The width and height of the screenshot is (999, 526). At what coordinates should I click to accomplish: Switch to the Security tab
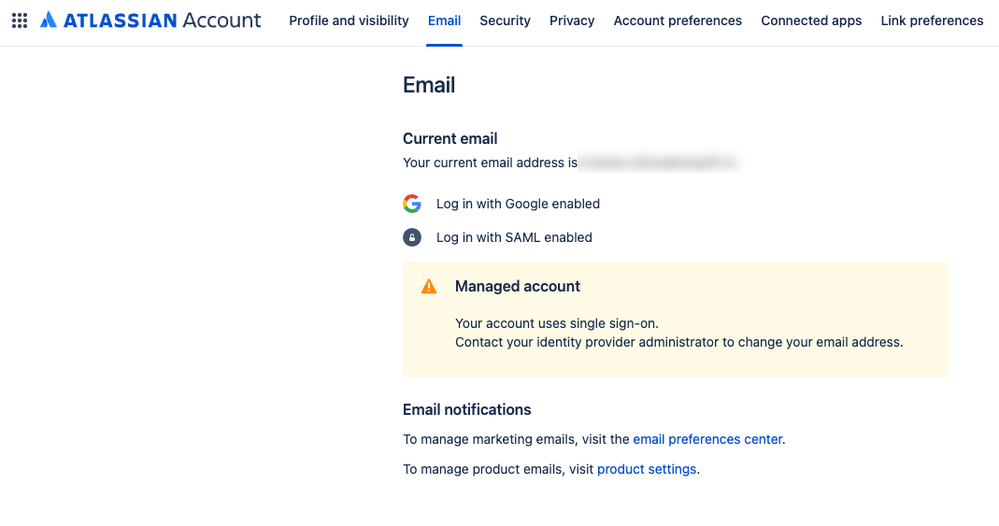505,20
